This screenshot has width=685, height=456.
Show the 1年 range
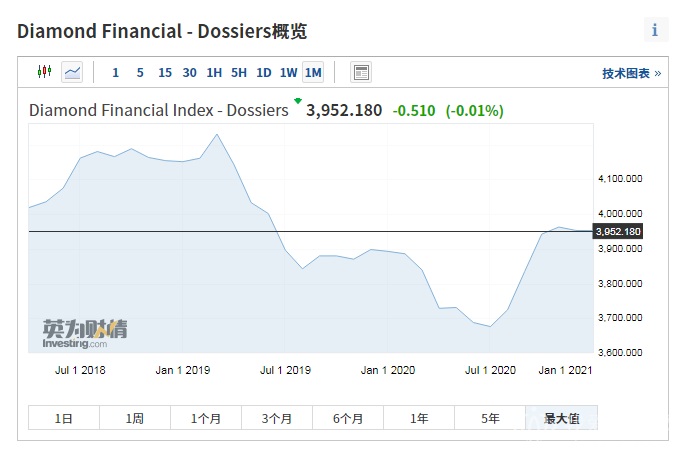click(419, 418)
